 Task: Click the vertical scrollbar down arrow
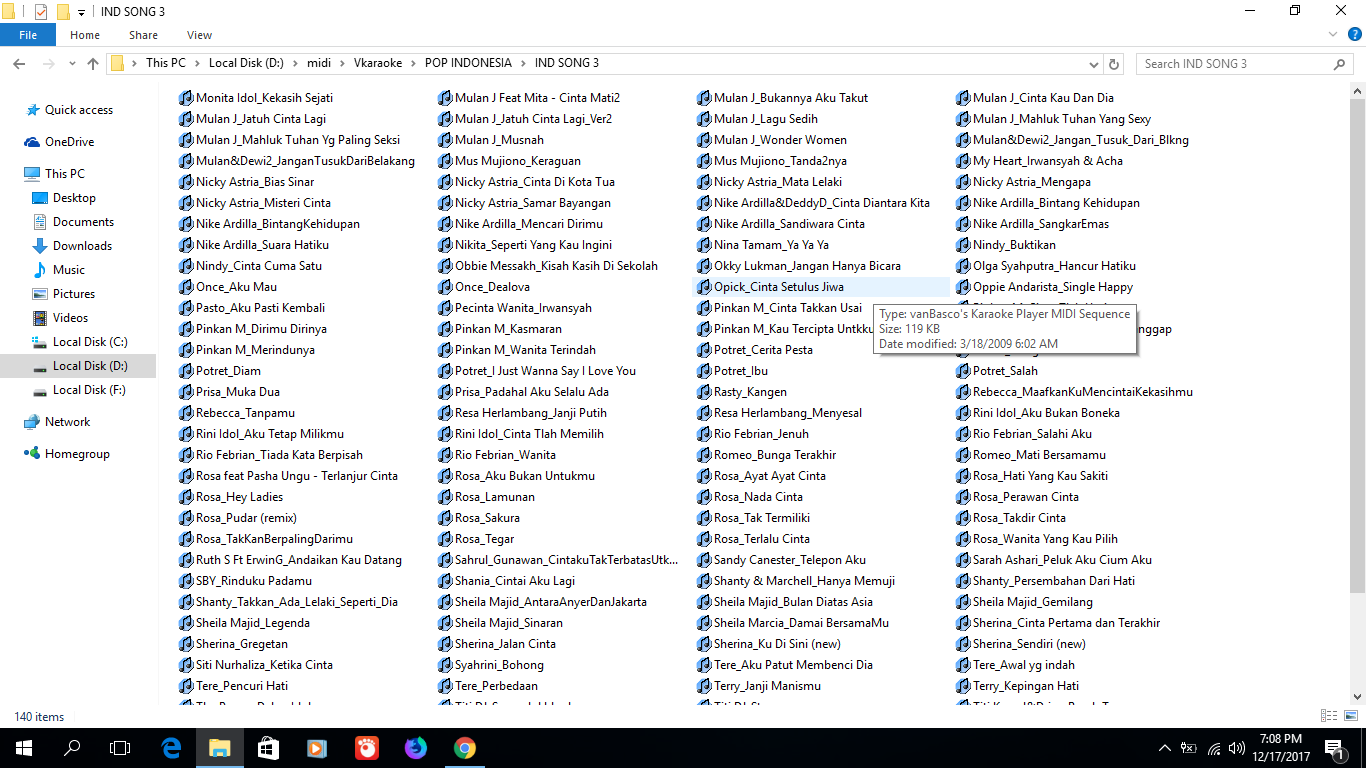(1357, 697)
